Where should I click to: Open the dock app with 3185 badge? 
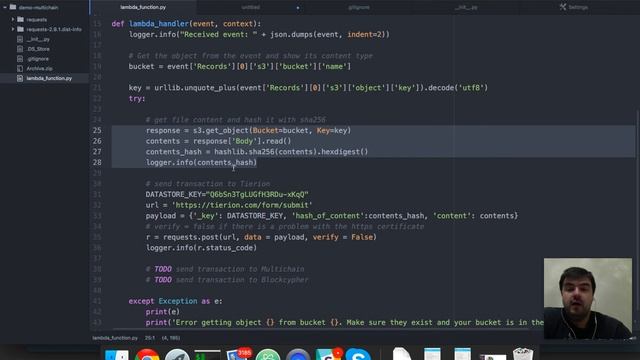238,354
